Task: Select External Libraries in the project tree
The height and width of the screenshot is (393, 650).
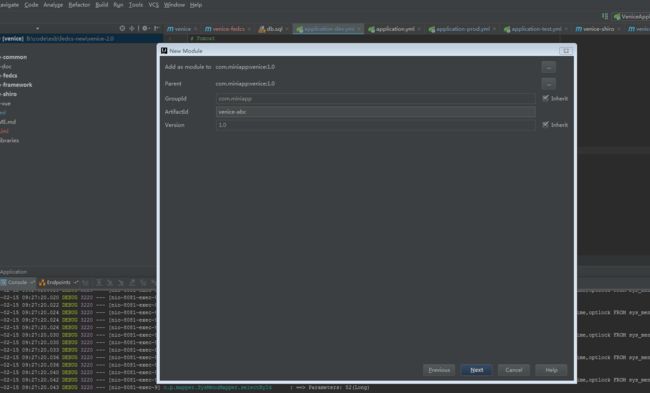Action: (x=10, y=141)
